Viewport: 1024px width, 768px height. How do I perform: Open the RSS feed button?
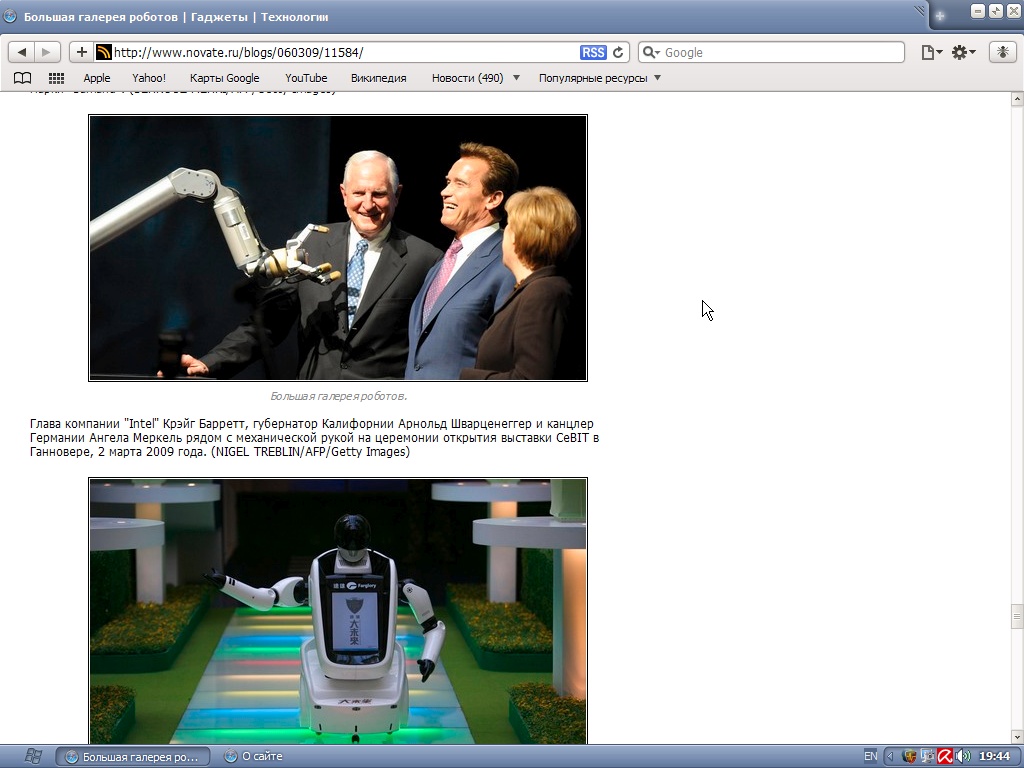coord(593,52)
